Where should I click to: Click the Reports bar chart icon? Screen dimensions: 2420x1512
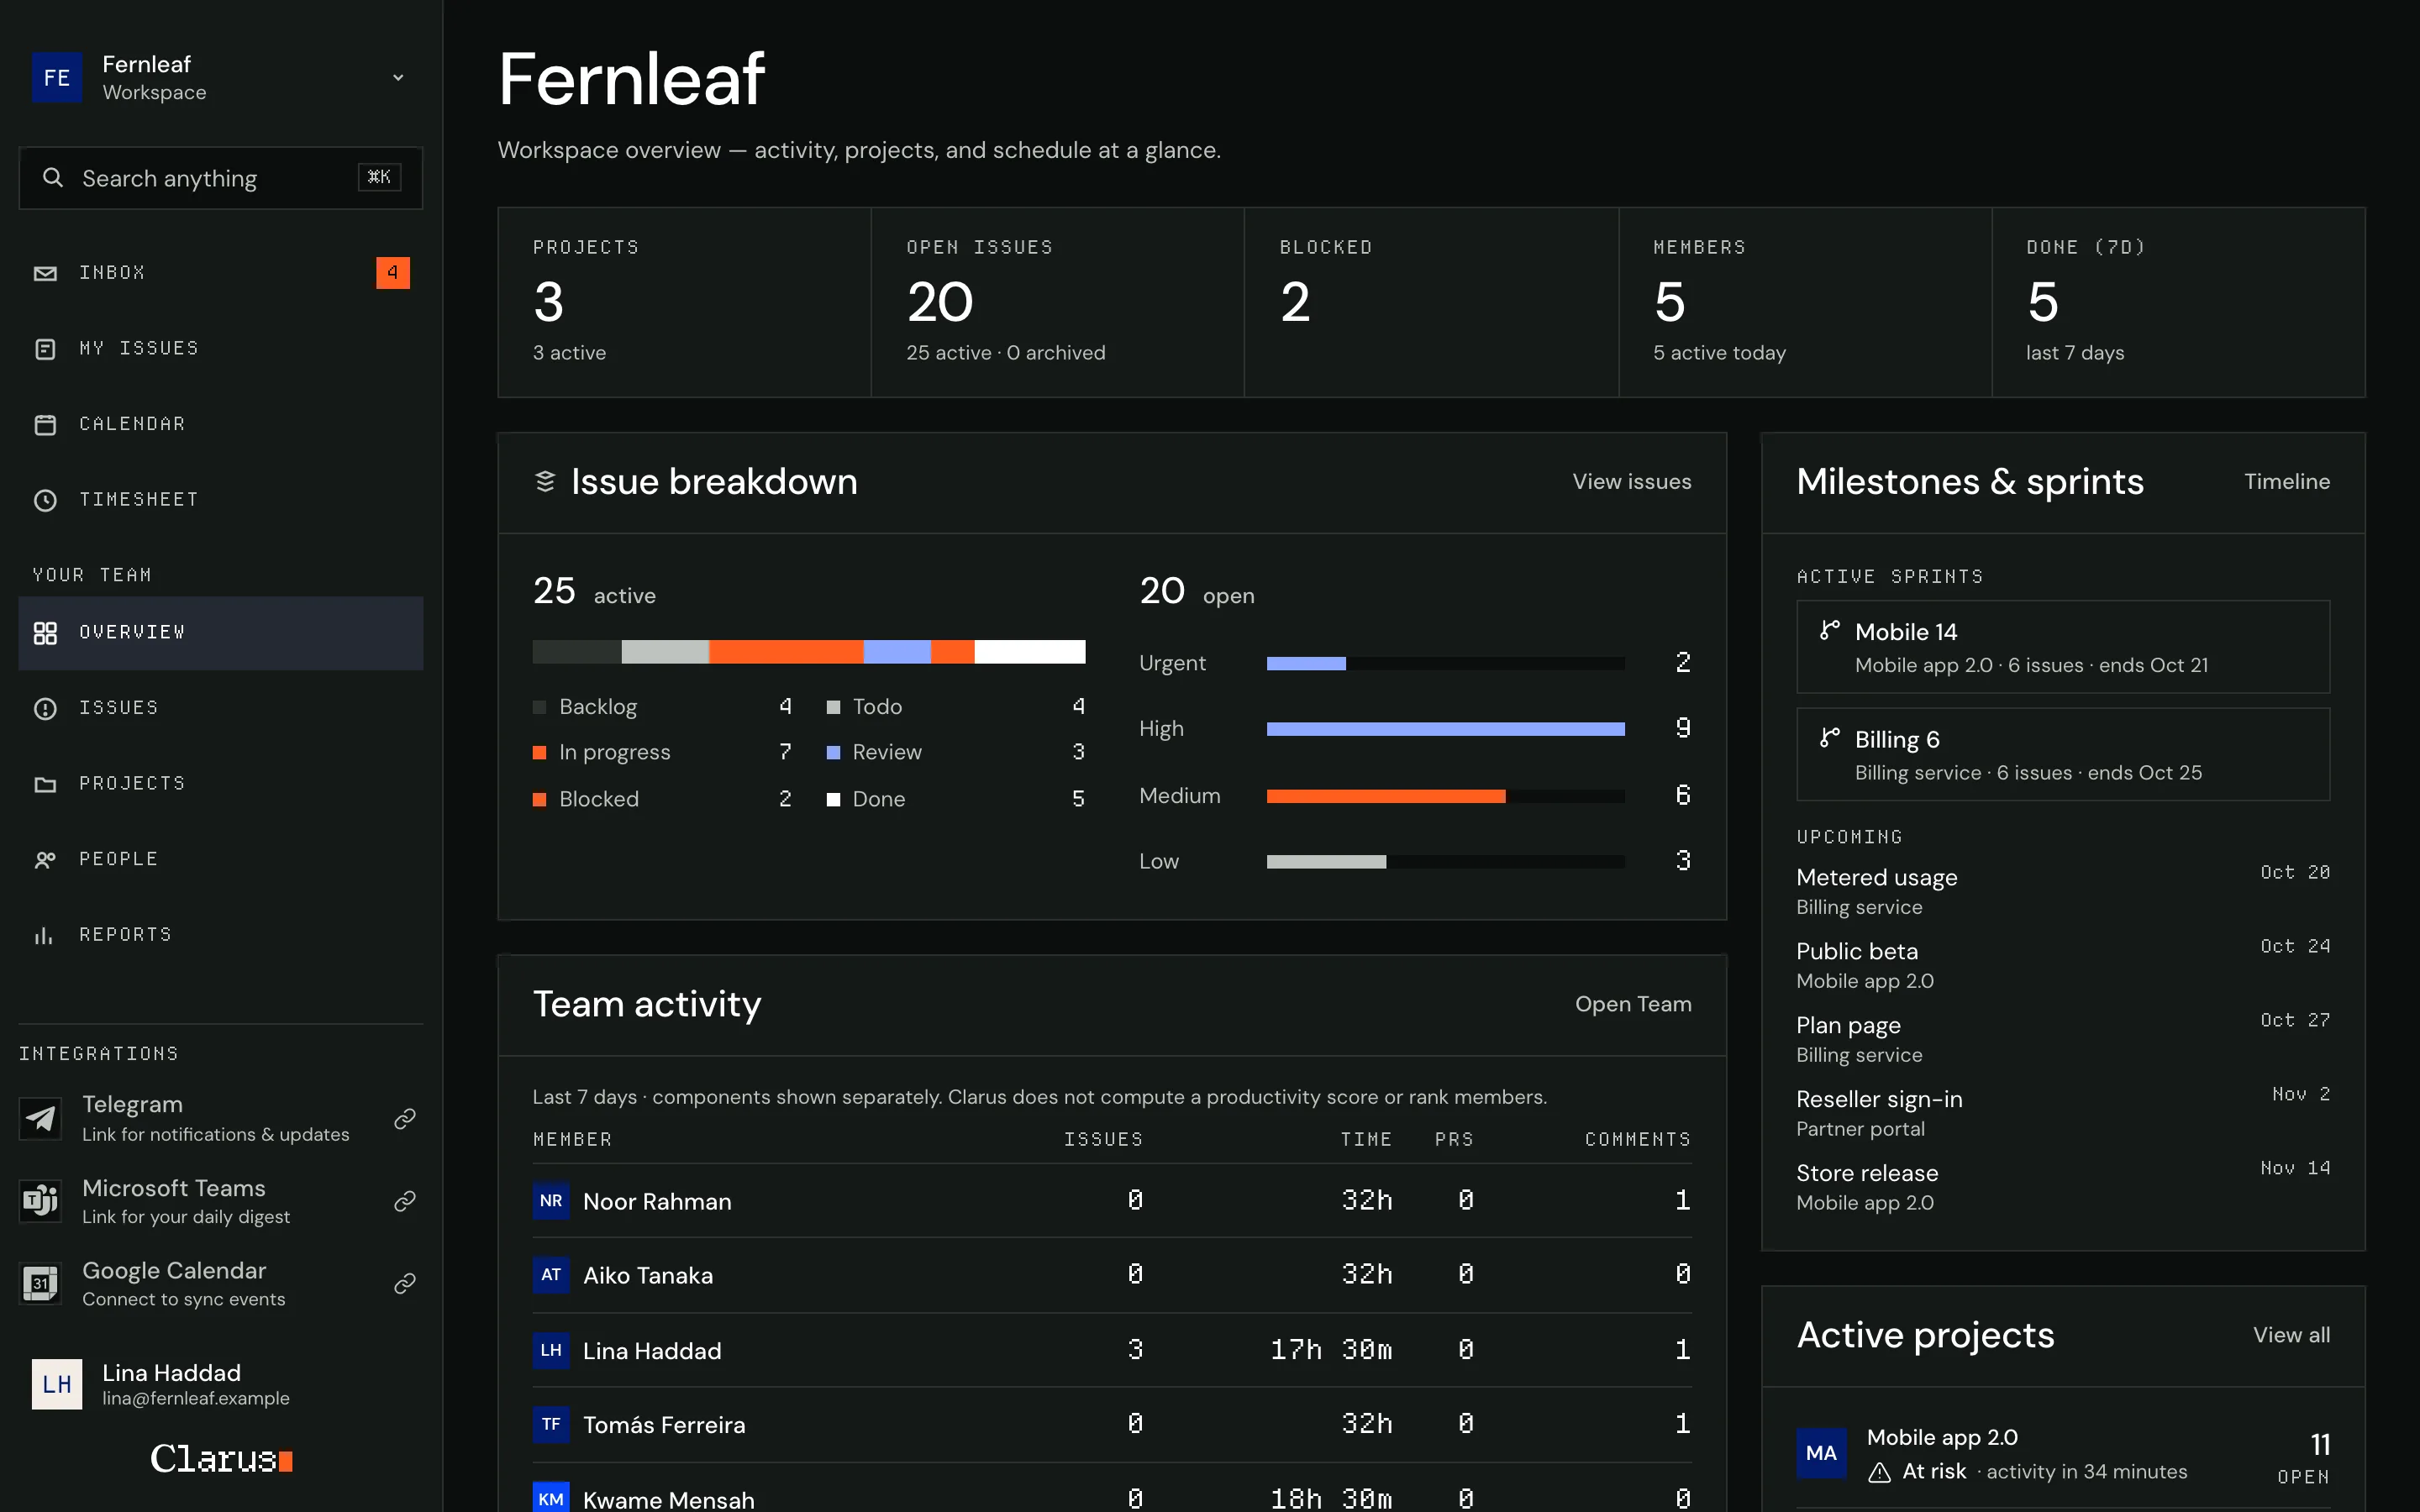(45, 936)
